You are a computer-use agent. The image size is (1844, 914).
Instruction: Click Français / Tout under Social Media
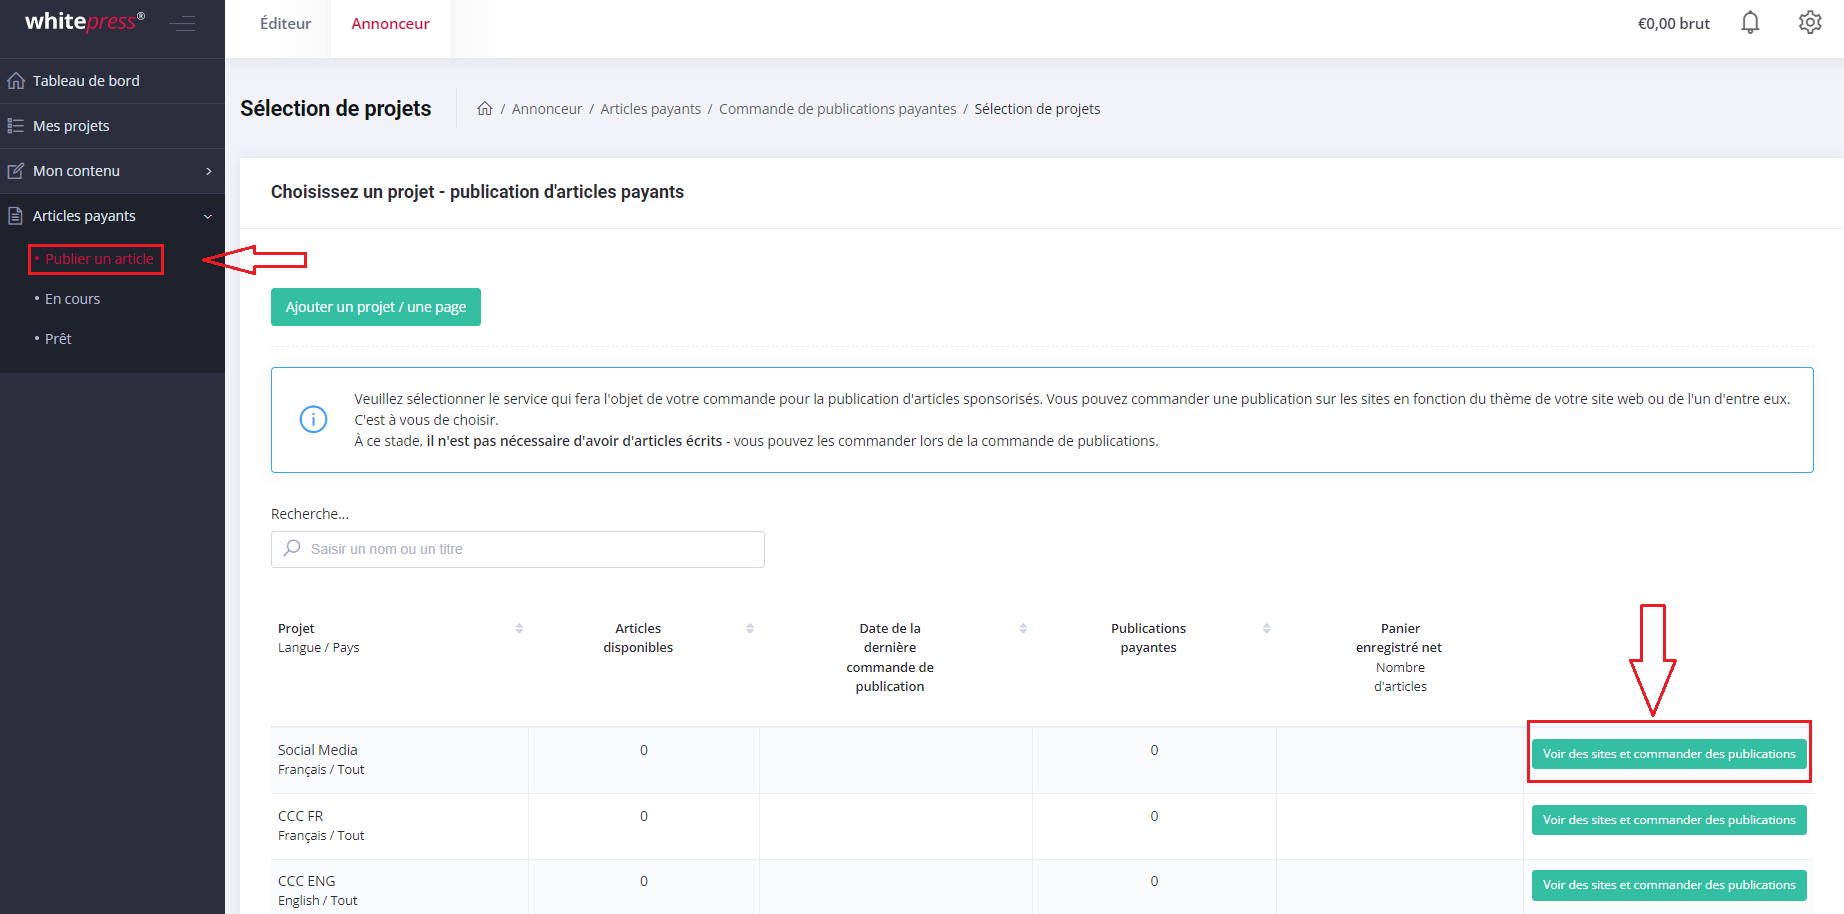point(321,770)
